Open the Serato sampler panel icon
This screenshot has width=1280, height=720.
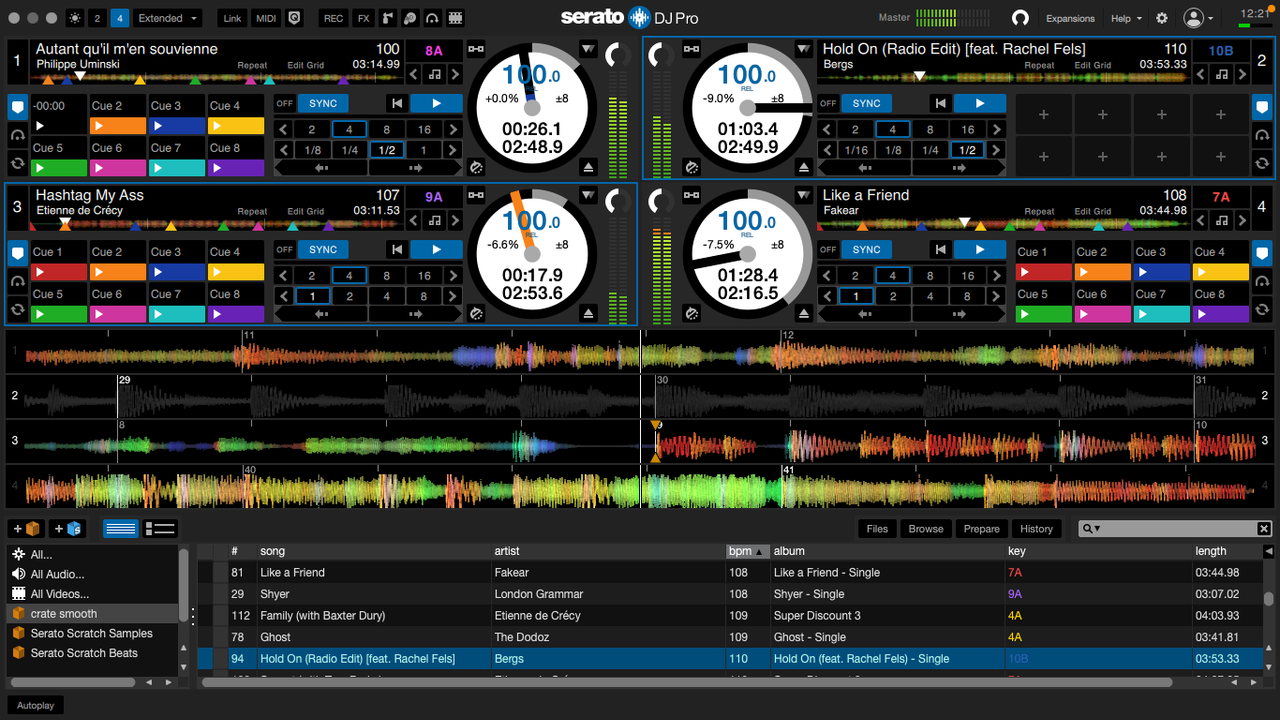pos(386,18)
